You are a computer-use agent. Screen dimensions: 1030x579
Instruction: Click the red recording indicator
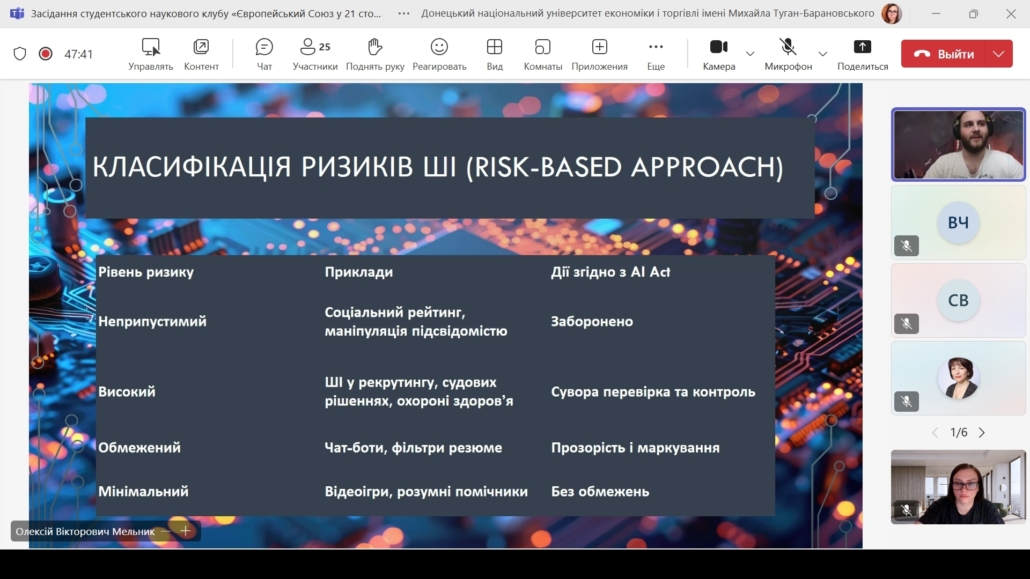tap(45, 54)
